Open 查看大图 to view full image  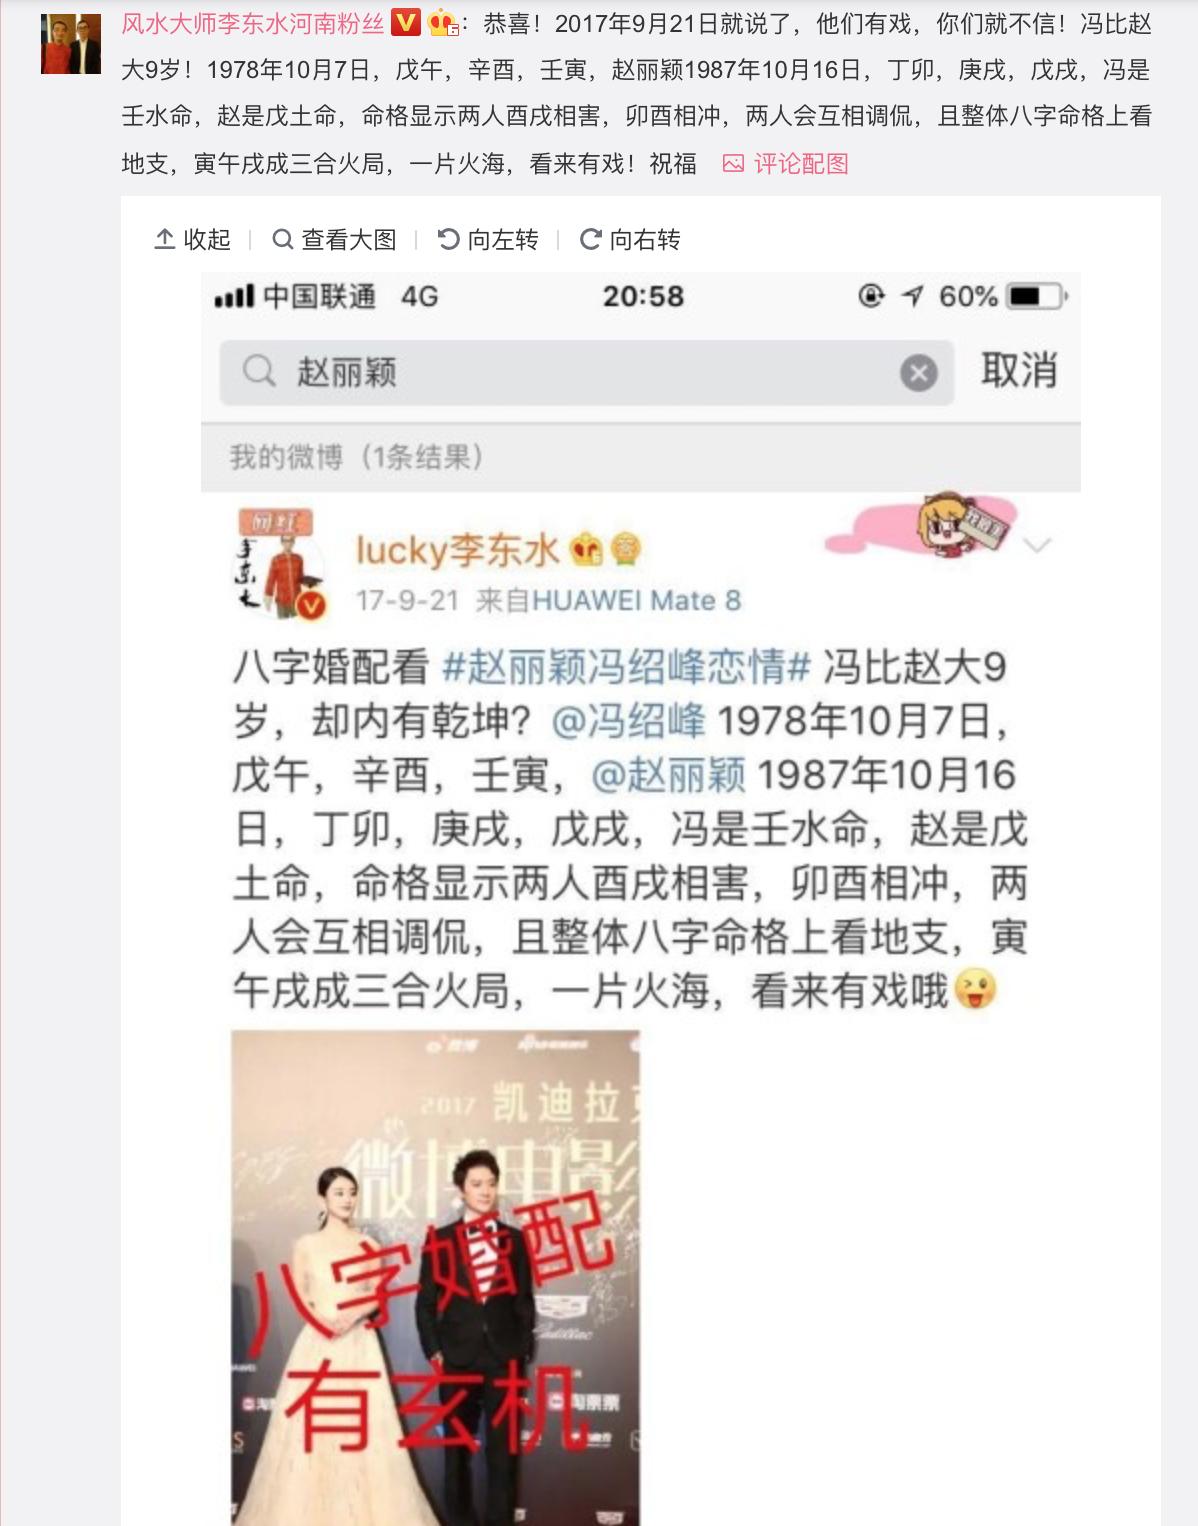click(334, 239)
